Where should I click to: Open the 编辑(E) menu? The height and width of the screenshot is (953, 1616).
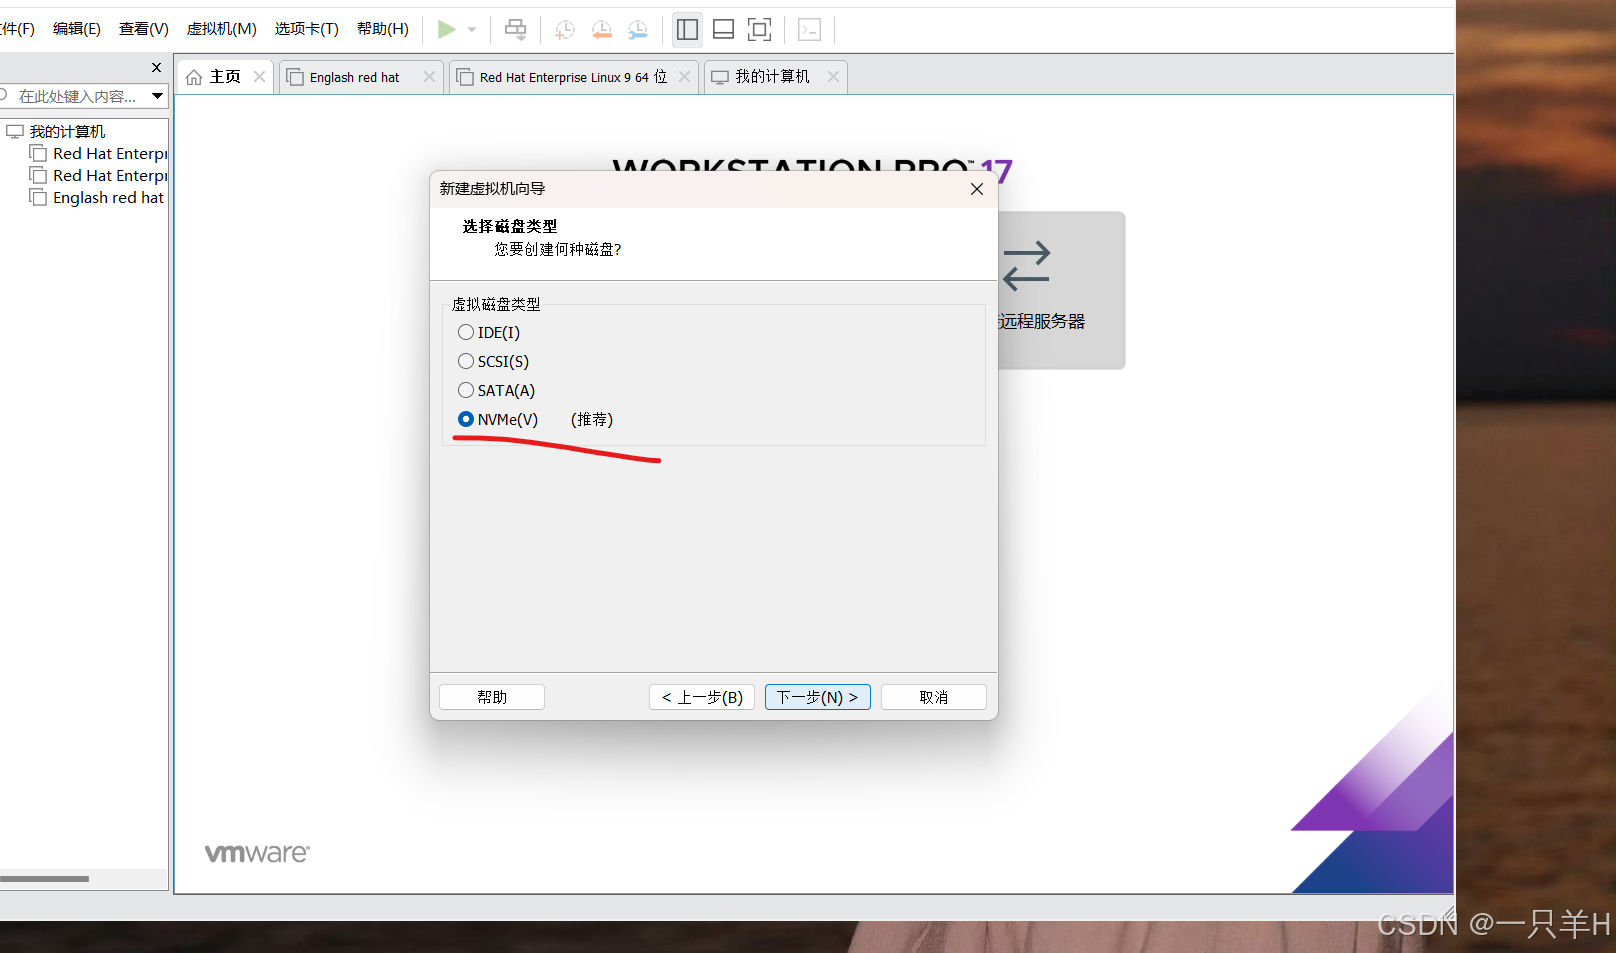pos(77,29)
